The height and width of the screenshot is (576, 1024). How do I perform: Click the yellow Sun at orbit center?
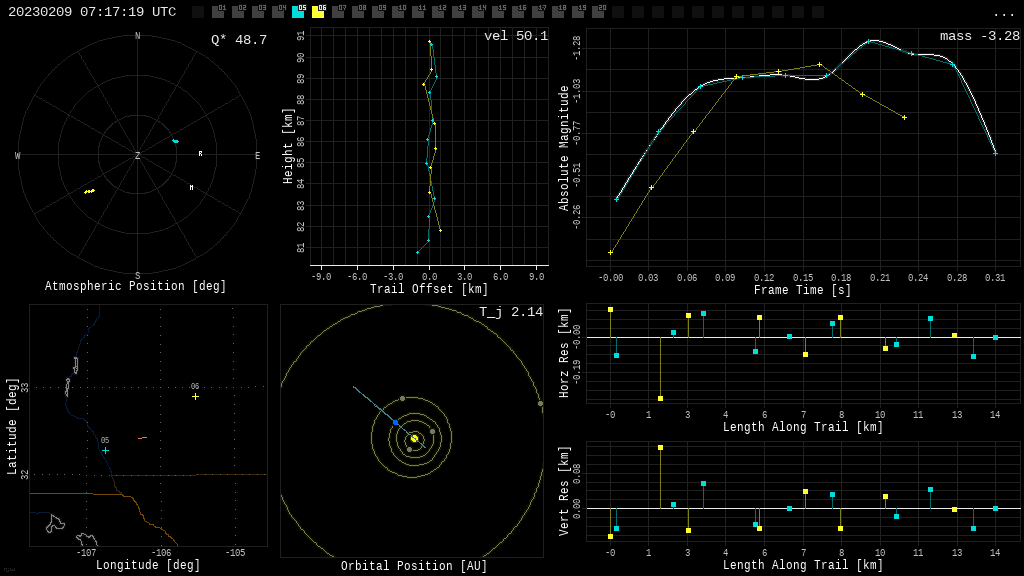click(414, 438)
